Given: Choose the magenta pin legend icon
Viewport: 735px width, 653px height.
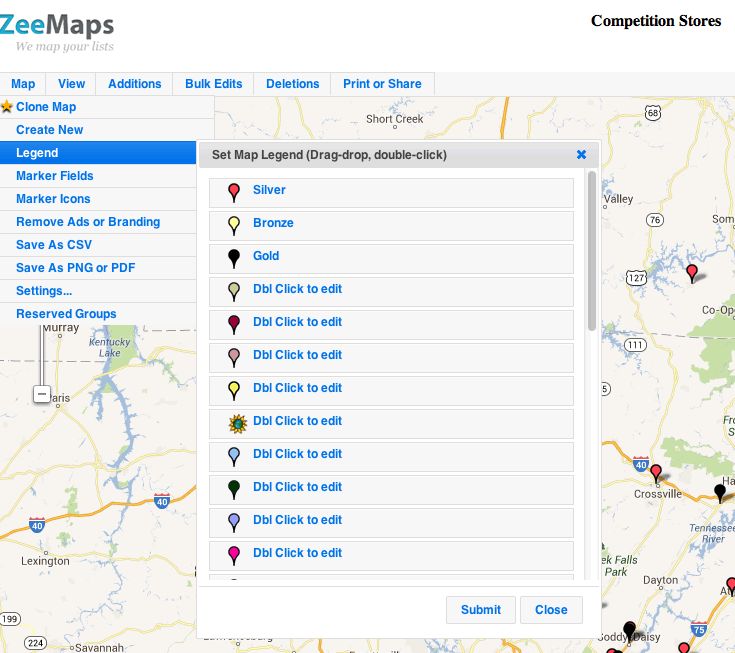Looking at the screenshot, I should [x=234, y=555].
